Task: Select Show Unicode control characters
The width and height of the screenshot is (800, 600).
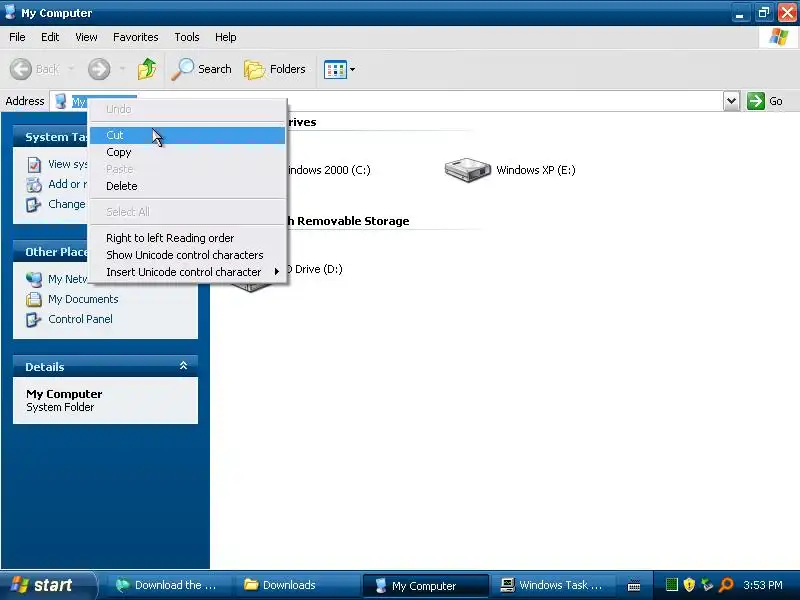Action: pyautogui.click(x=187, y=255)
